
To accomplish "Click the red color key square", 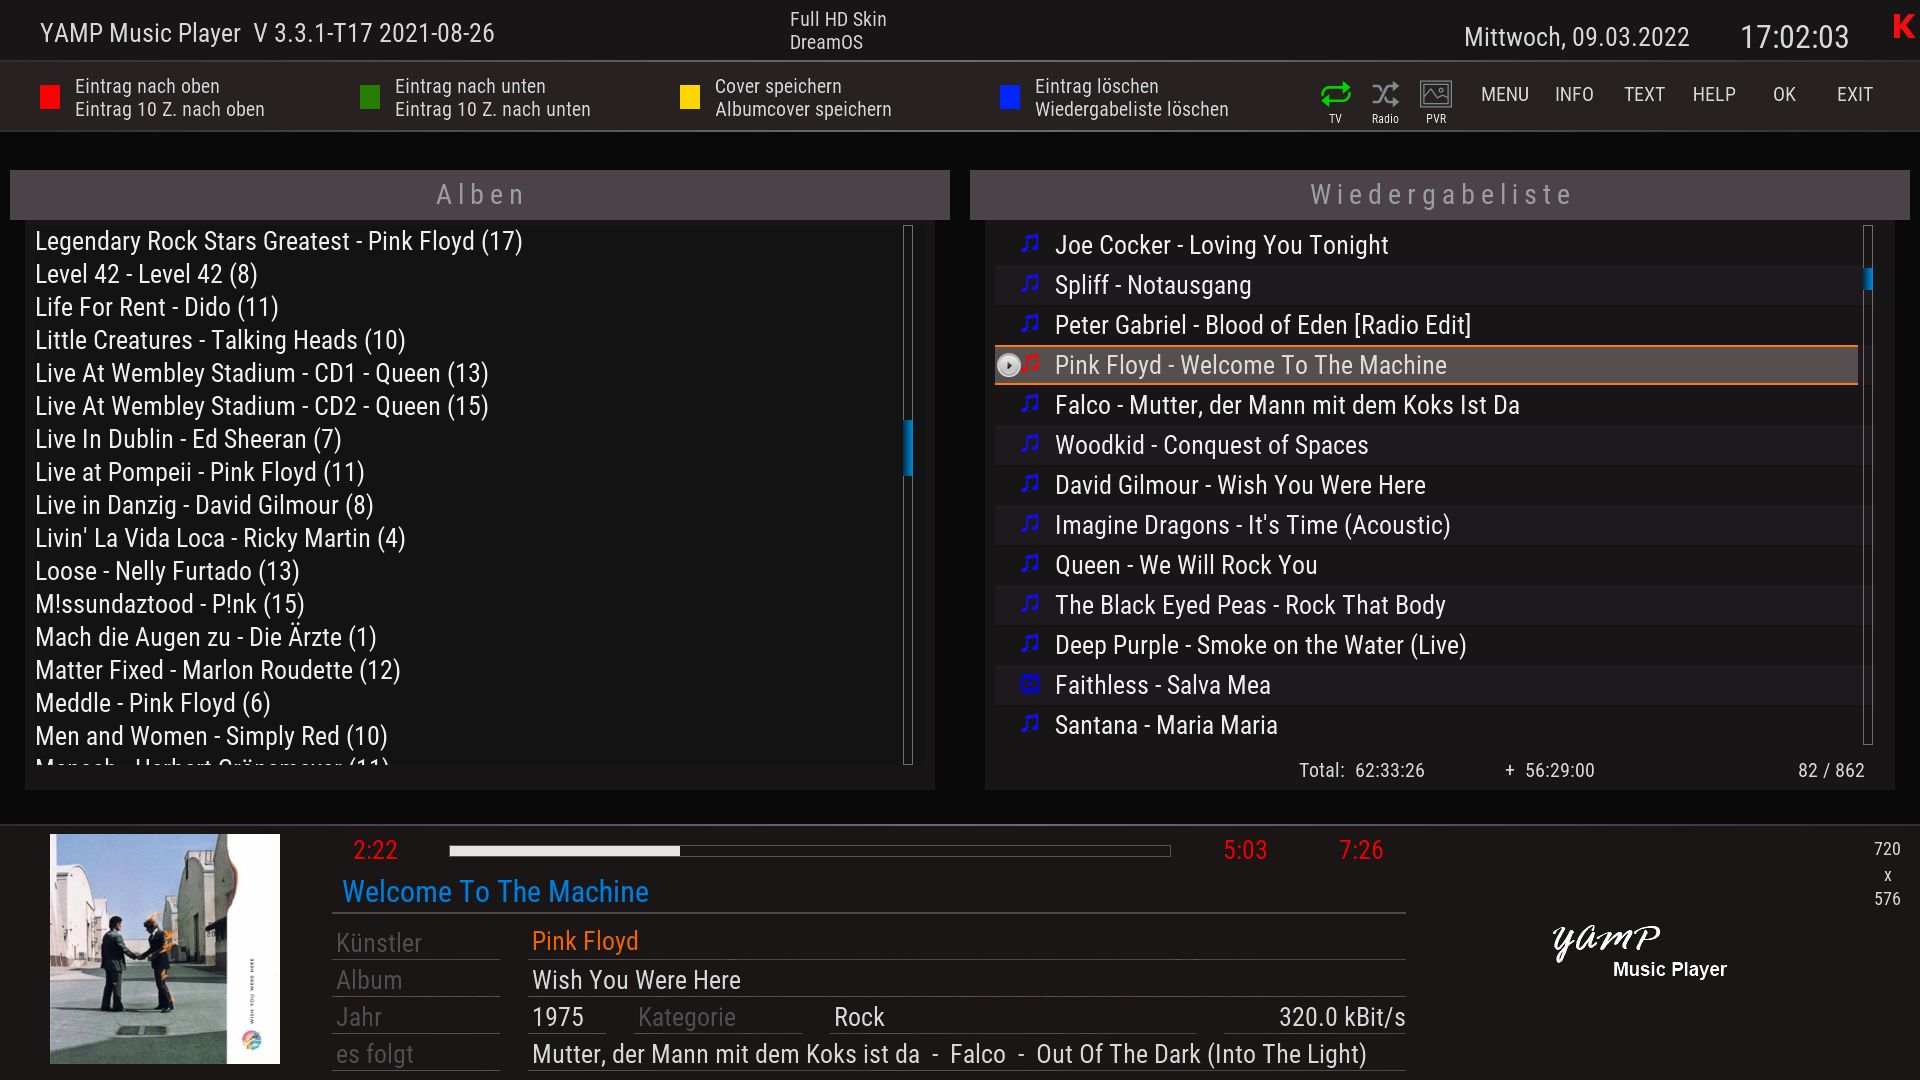I will tap(50, 97).
